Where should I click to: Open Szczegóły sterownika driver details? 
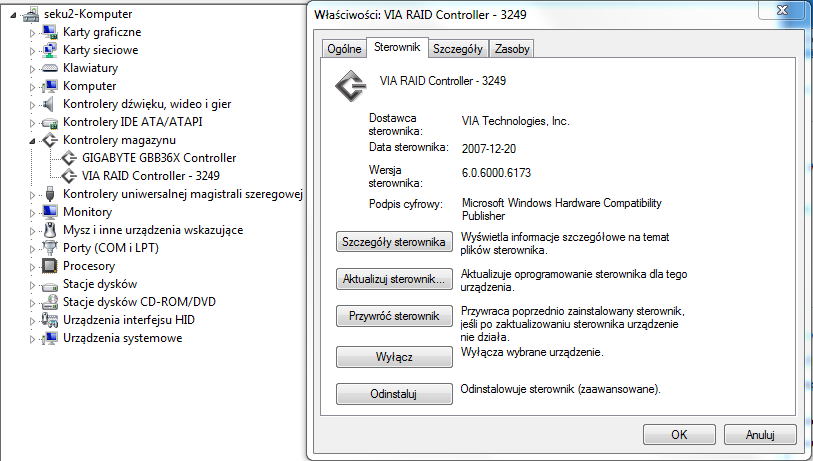(x=394, y=242)
